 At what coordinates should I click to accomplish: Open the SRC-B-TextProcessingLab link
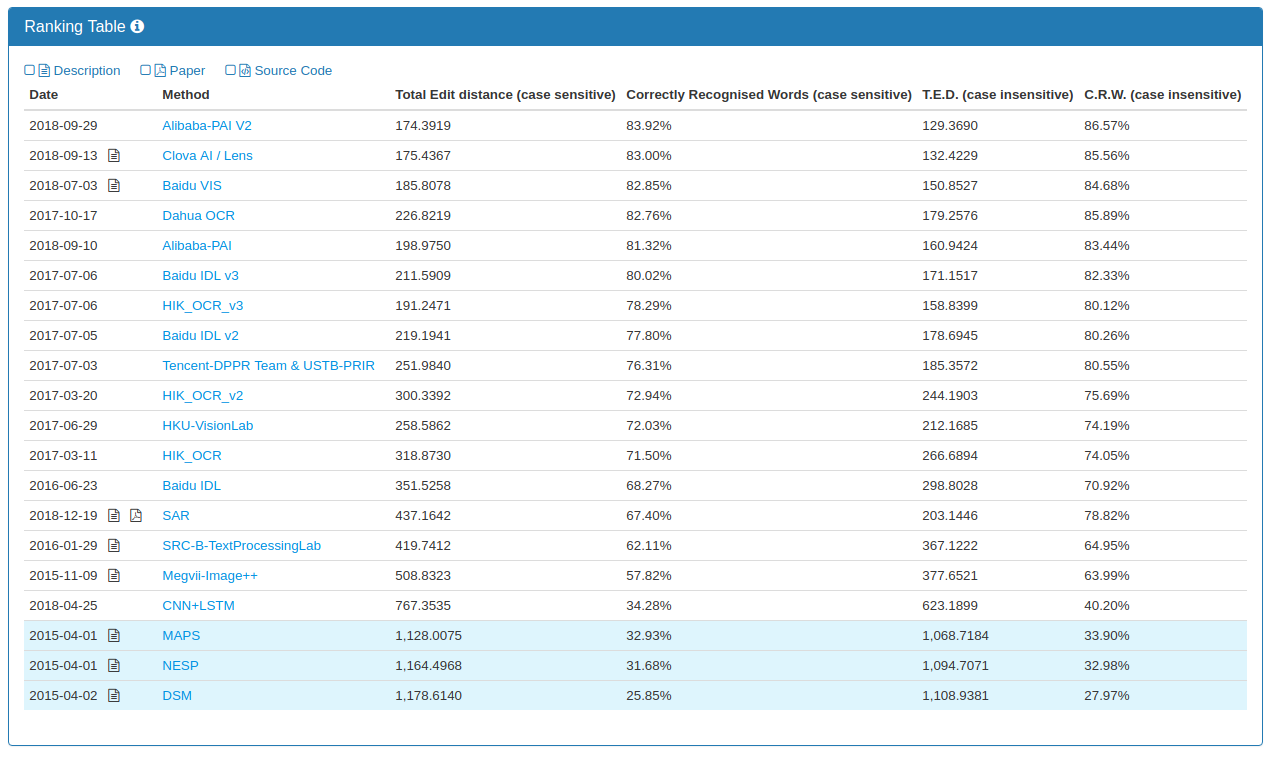coord(242,545)
